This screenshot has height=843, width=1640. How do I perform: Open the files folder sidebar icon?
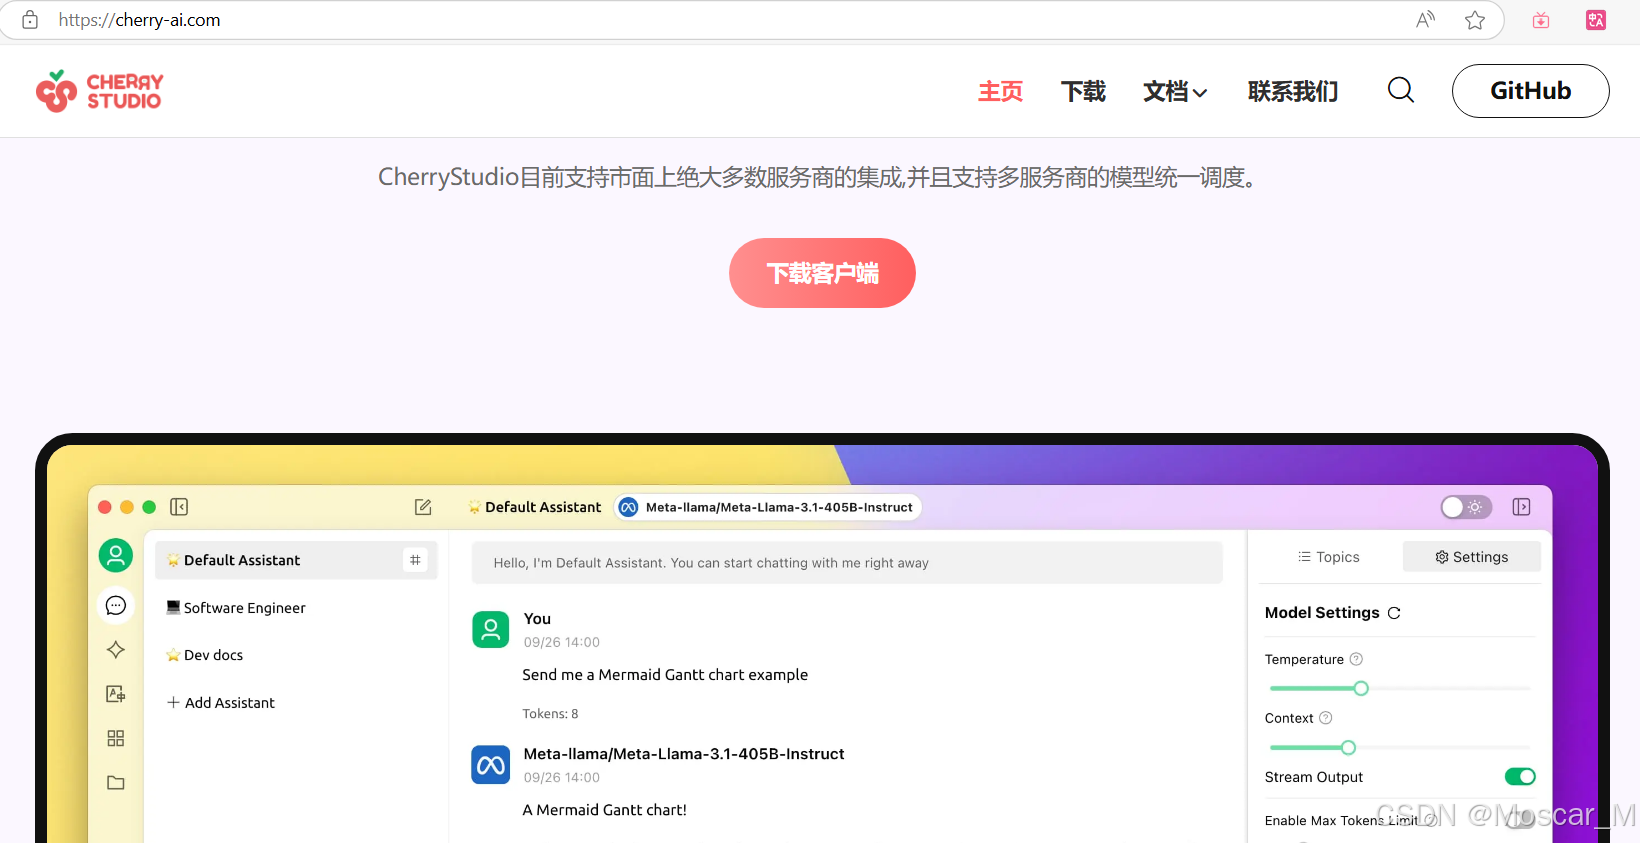(x=116, y=782)
